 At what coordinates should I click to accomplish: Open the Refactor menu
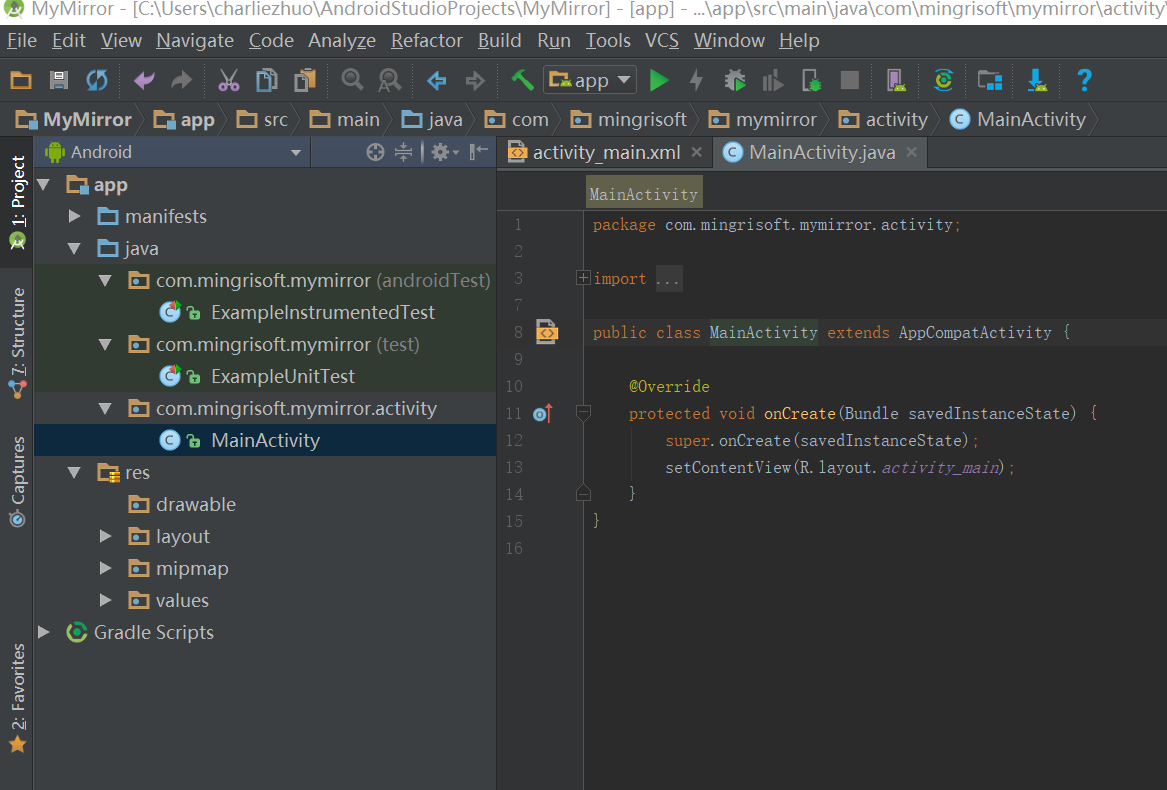click(x=427, y=40)
